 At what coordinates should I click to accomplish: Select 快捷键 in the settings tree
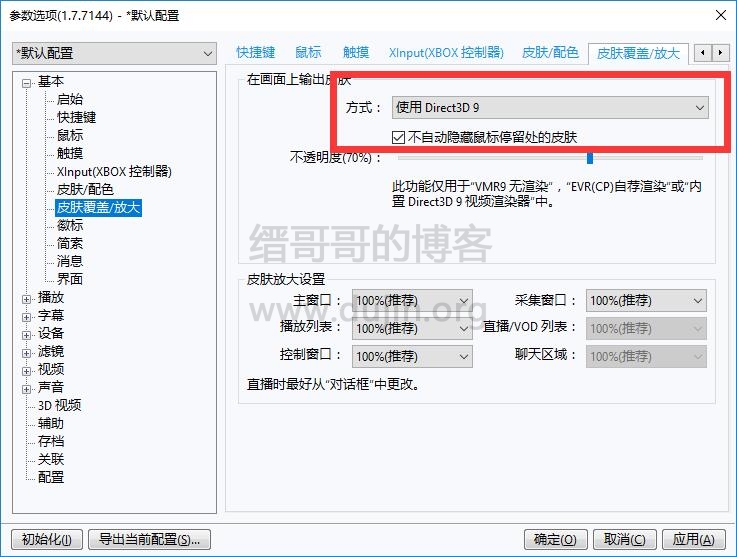tap(77, 117)
